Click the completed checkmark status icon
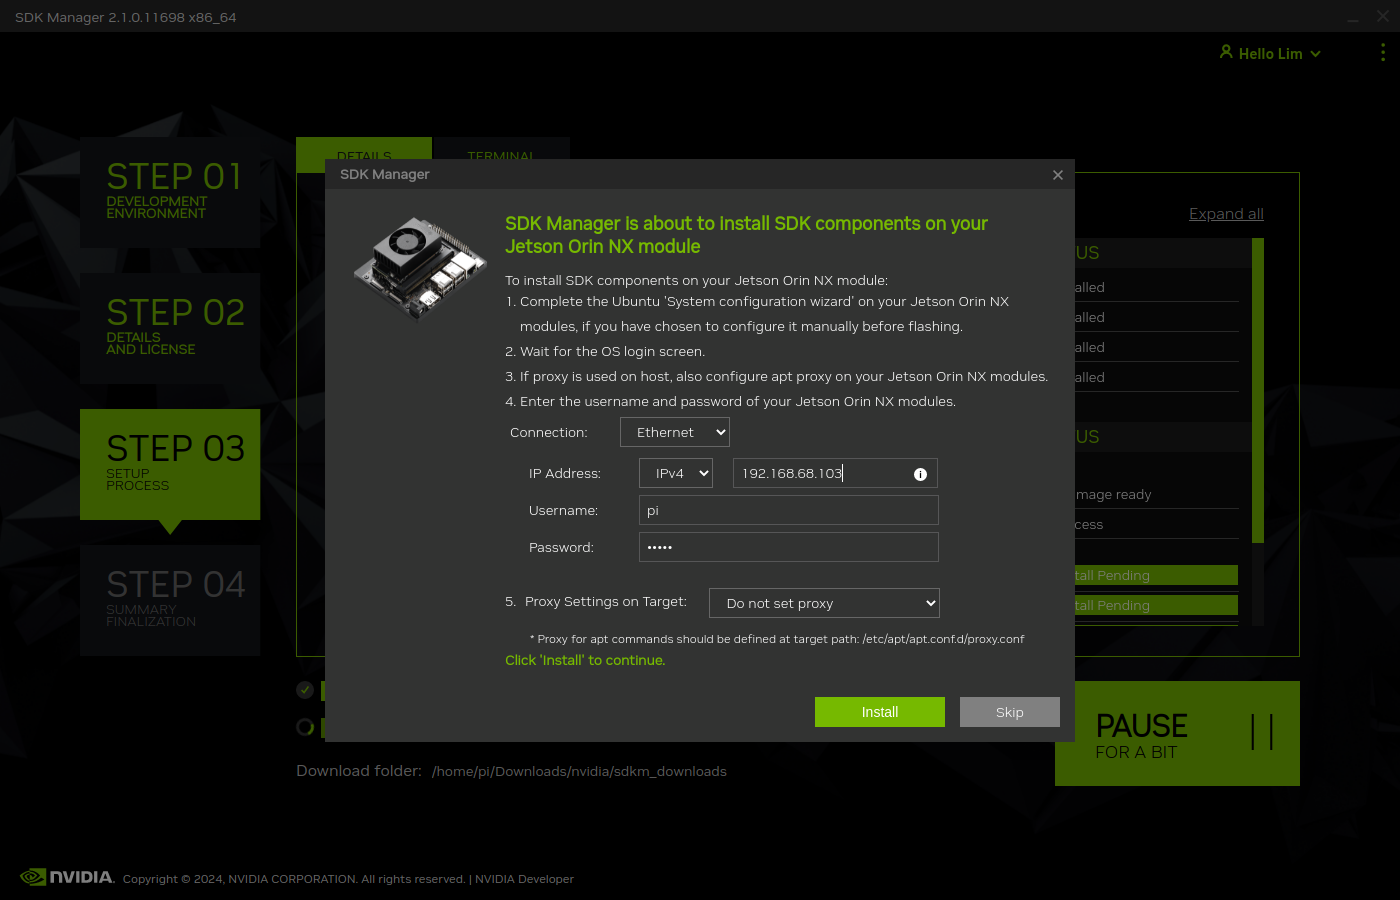Image resolution: width=1400 pixels, height=900 pixels. [305, 690]
